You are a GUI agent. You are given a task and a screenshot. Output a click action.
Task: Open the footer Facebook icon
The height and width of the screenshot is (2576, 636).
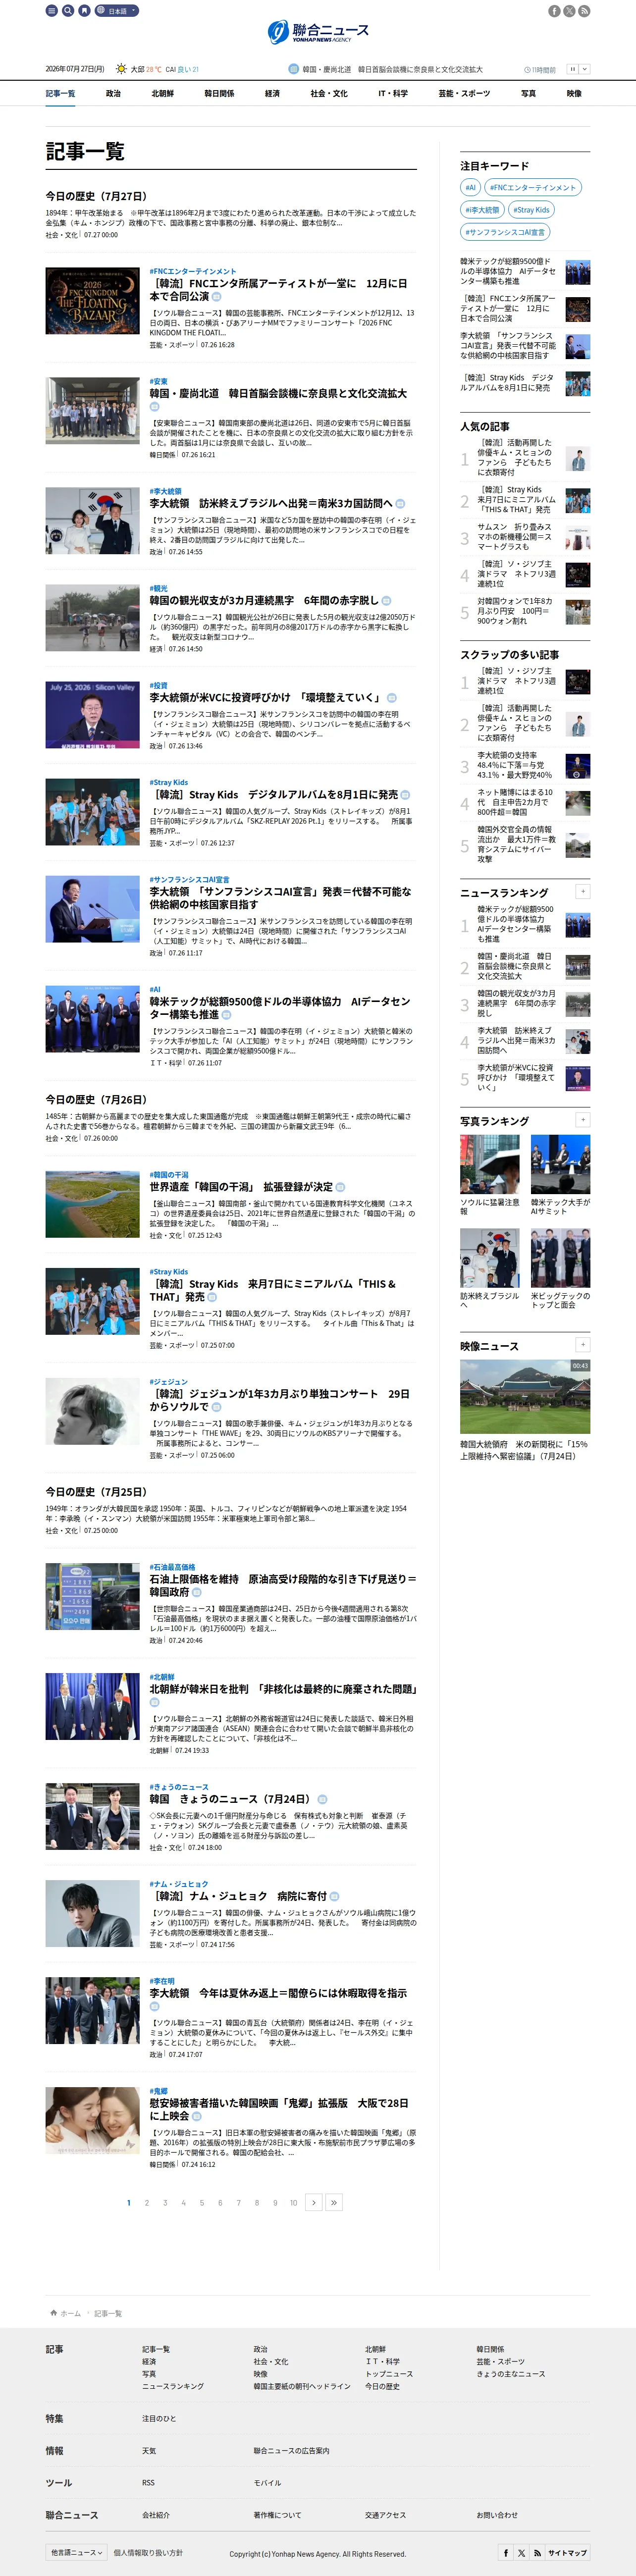[506, 2553]
